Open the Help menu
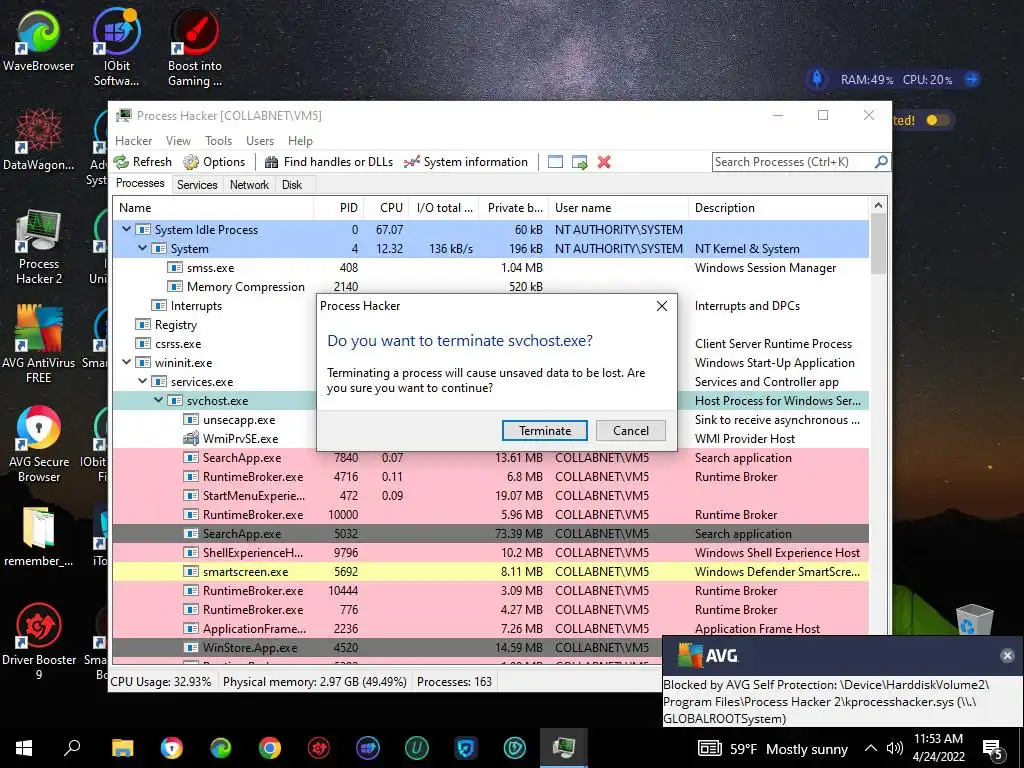Image resolution: width=1024 pixels, height=768 pixels. coord(300,140)
